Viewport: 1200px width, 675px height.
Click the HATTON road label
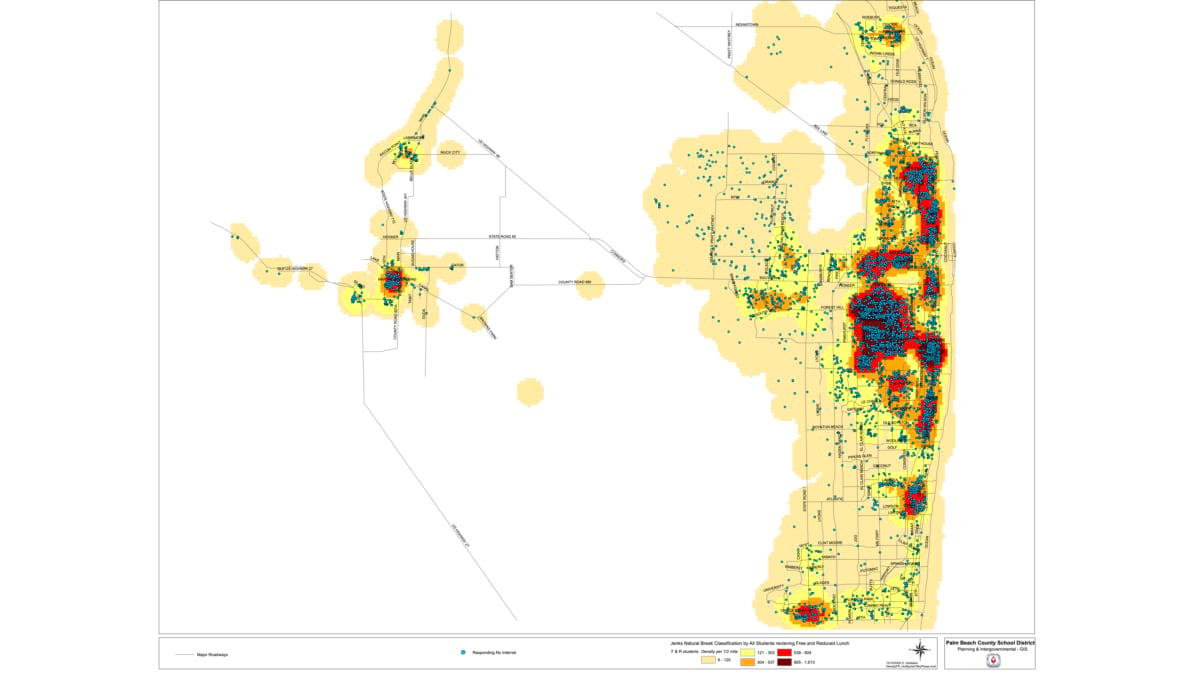click(497, 253)
